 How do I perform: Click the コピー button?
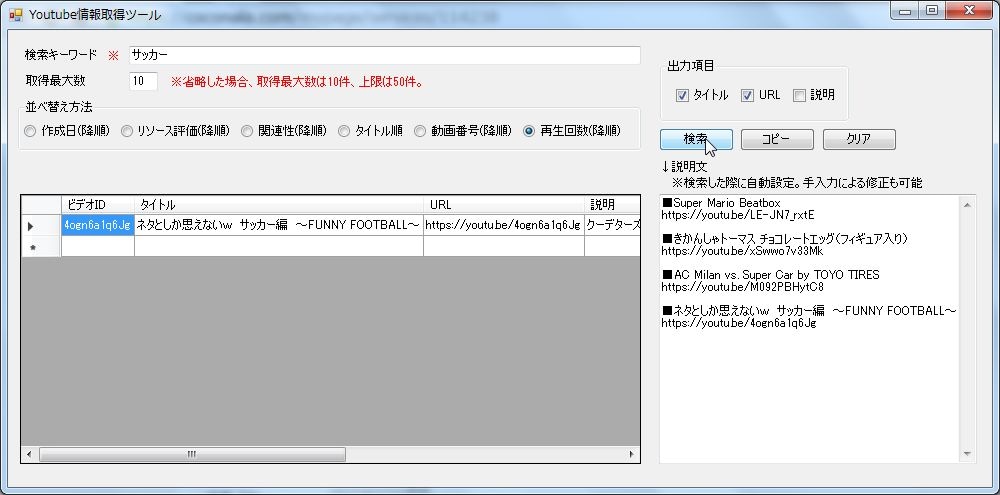tap(777, 139)
